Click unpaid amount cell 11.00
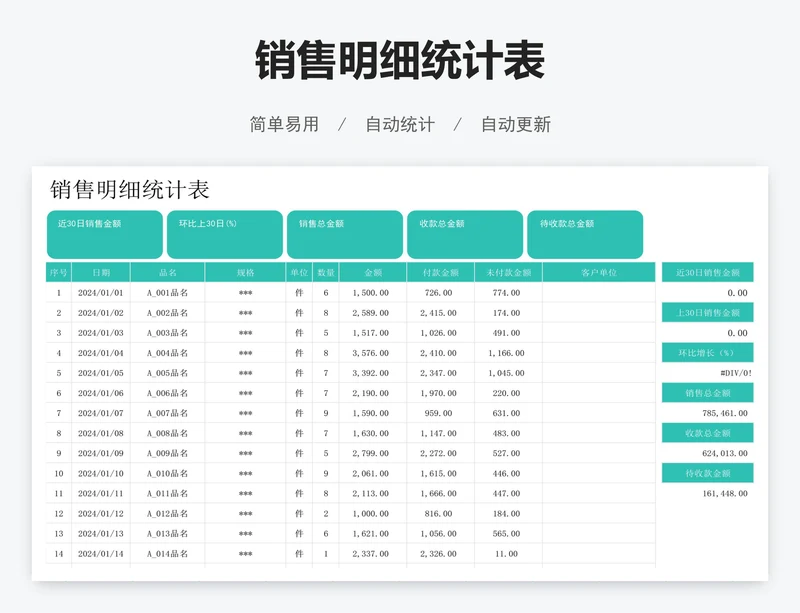The height and width of the screenshot is (613, 800). [x=507, y=554]
